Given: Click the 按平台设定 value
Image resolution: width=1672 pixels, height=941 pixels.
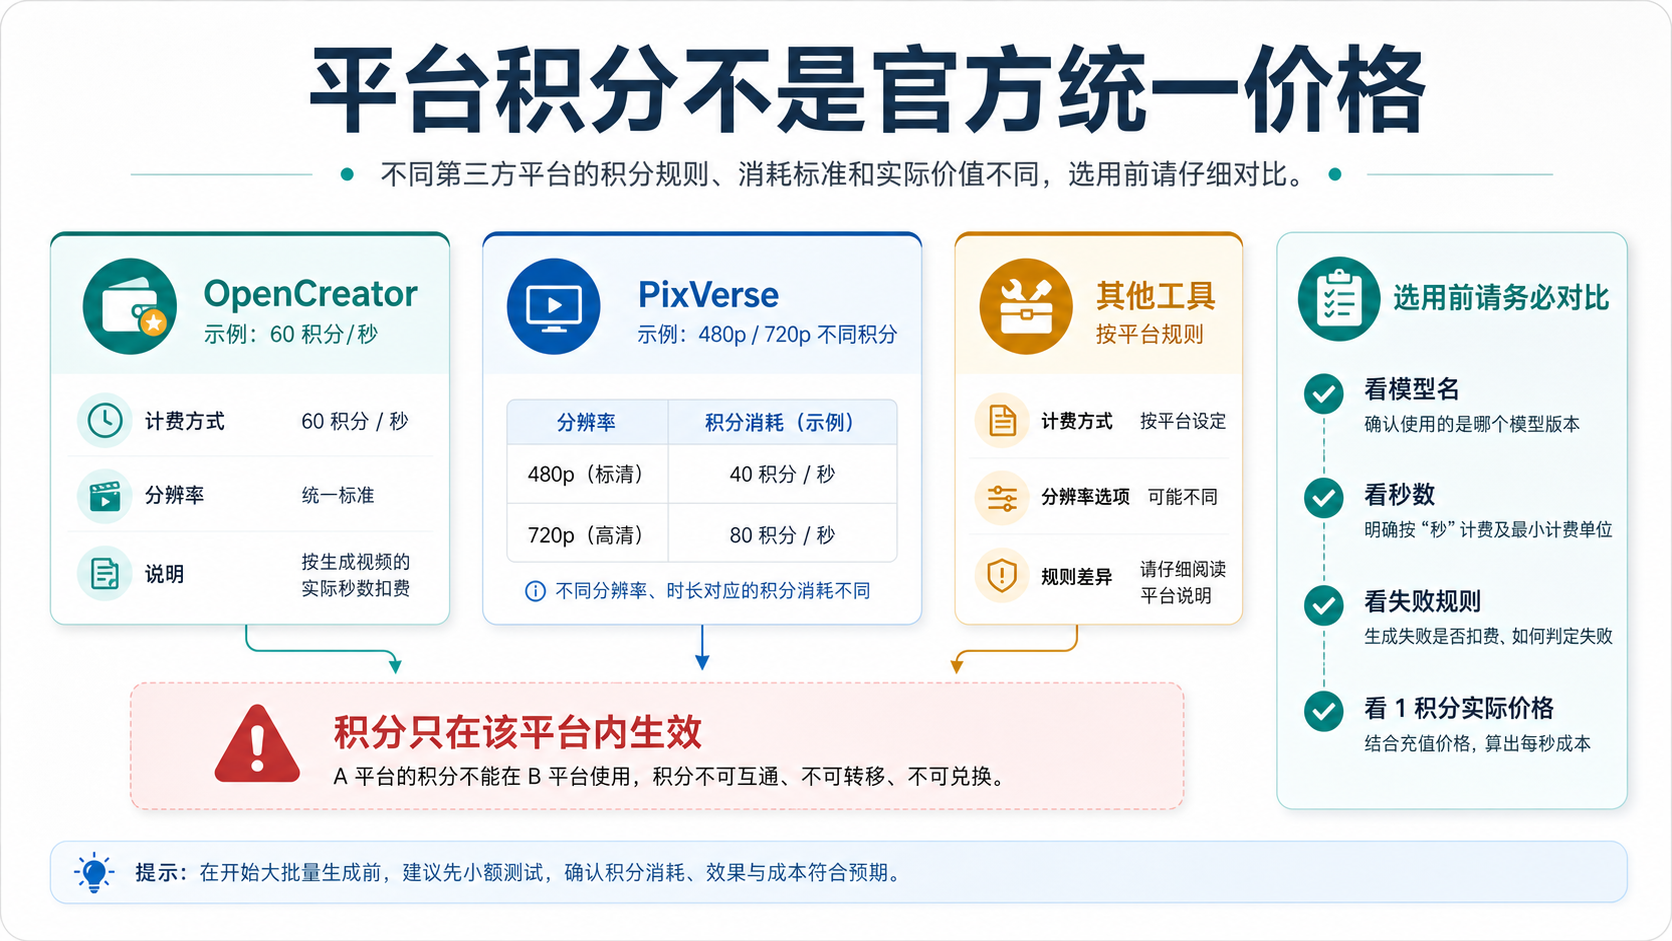Looking at the screenshot, I should pos(1183,421).
